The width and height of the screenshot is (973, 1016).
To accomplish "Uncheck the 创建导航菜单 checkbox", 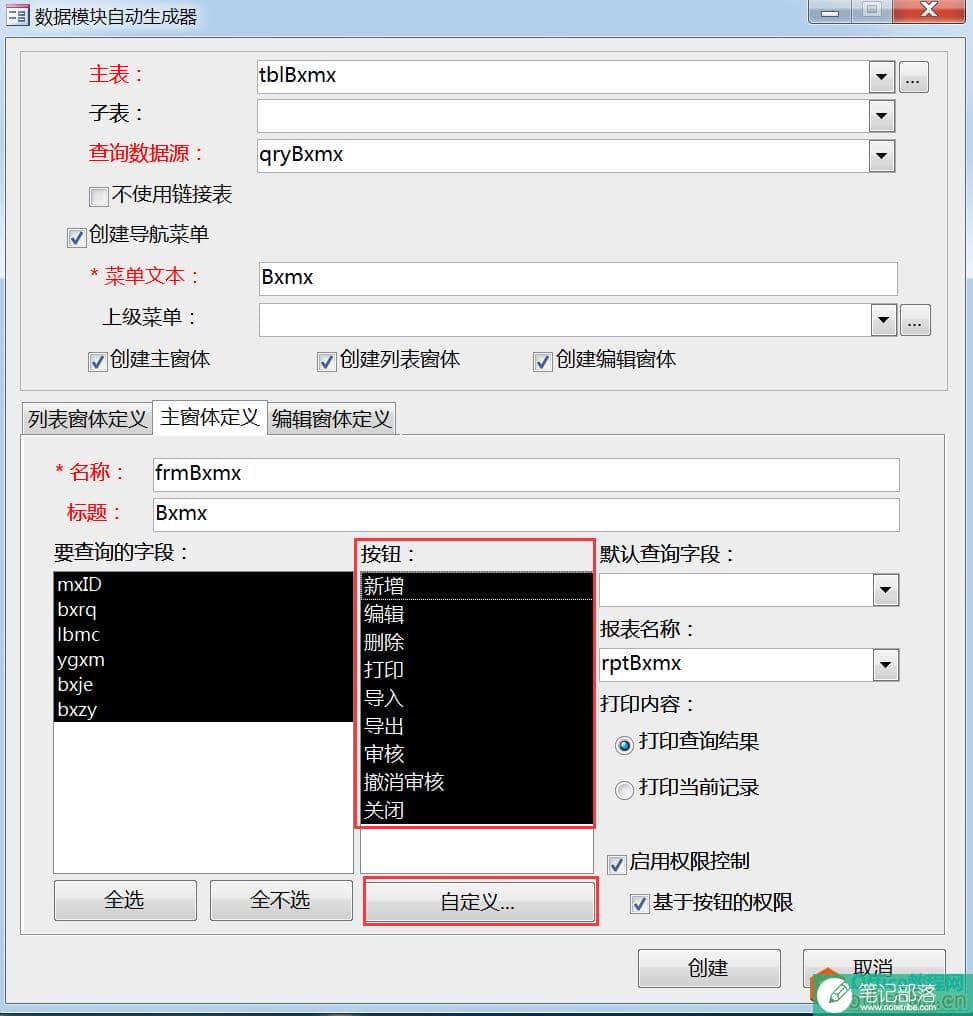I will tap(76, 237).
